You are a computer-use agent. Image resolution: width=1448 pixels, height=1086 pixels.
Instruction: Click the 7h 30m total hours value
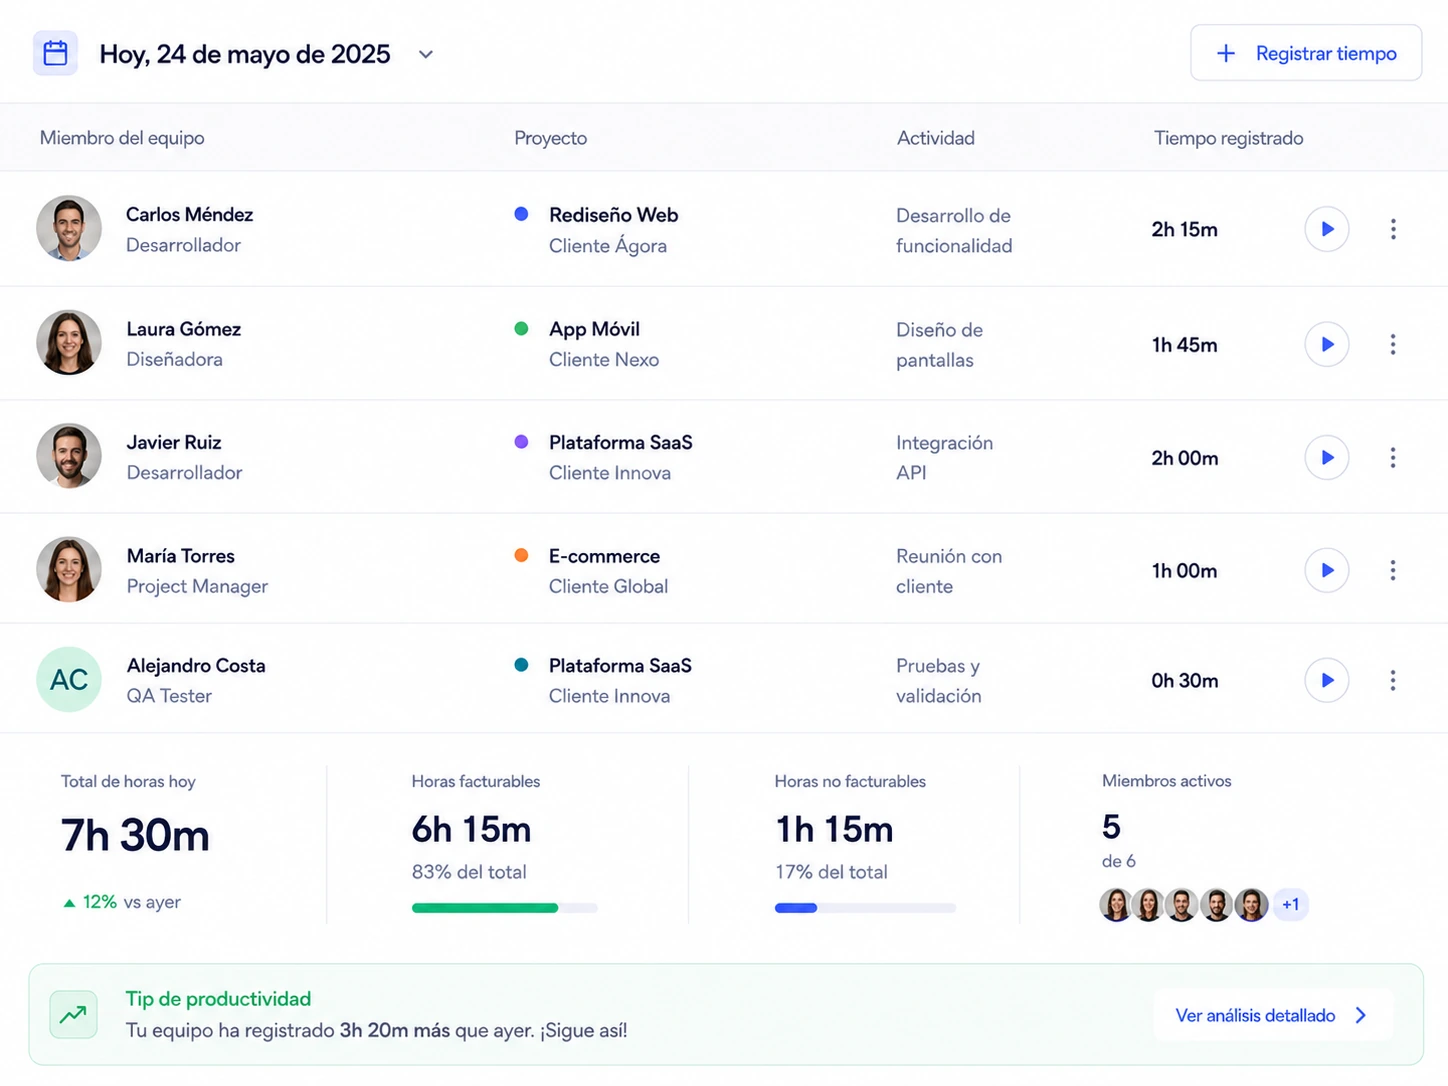pos(135,835)
